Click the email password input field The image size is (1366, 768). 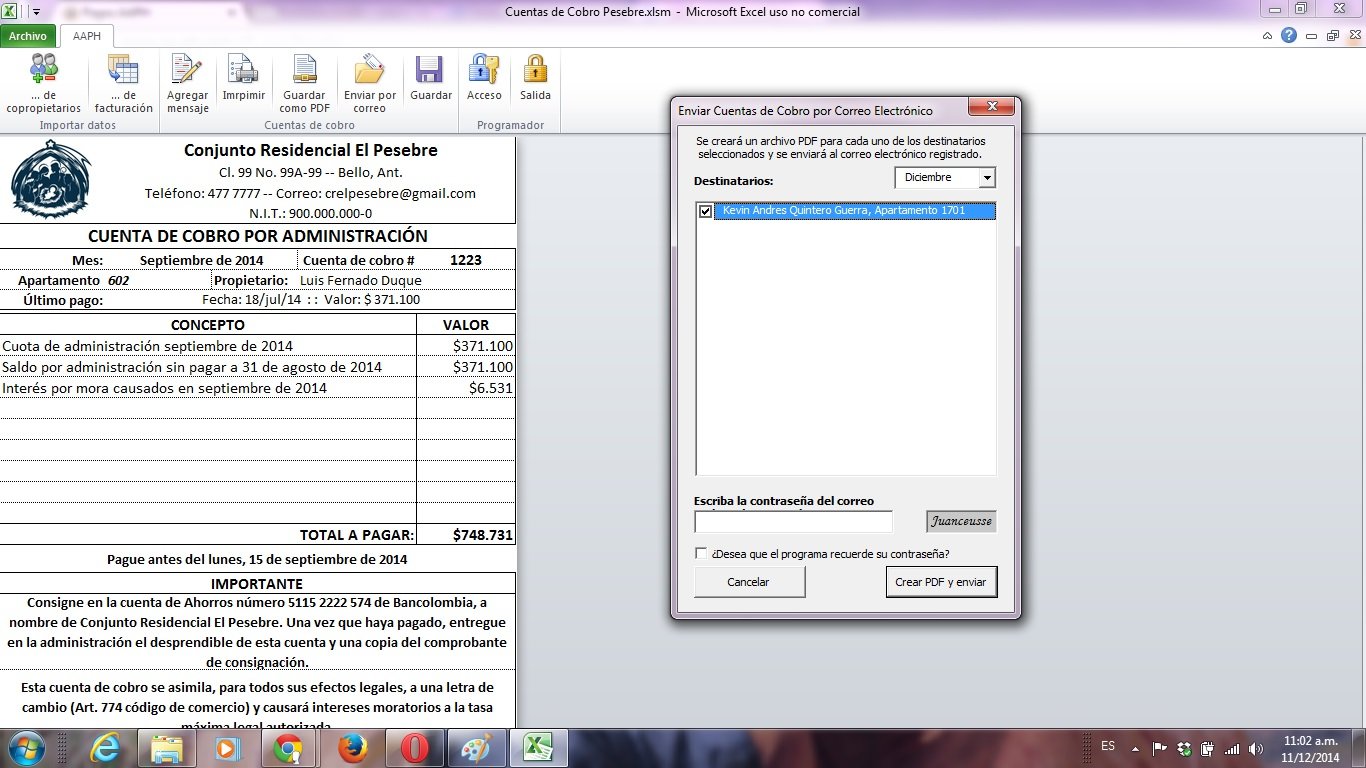point(793,522)
